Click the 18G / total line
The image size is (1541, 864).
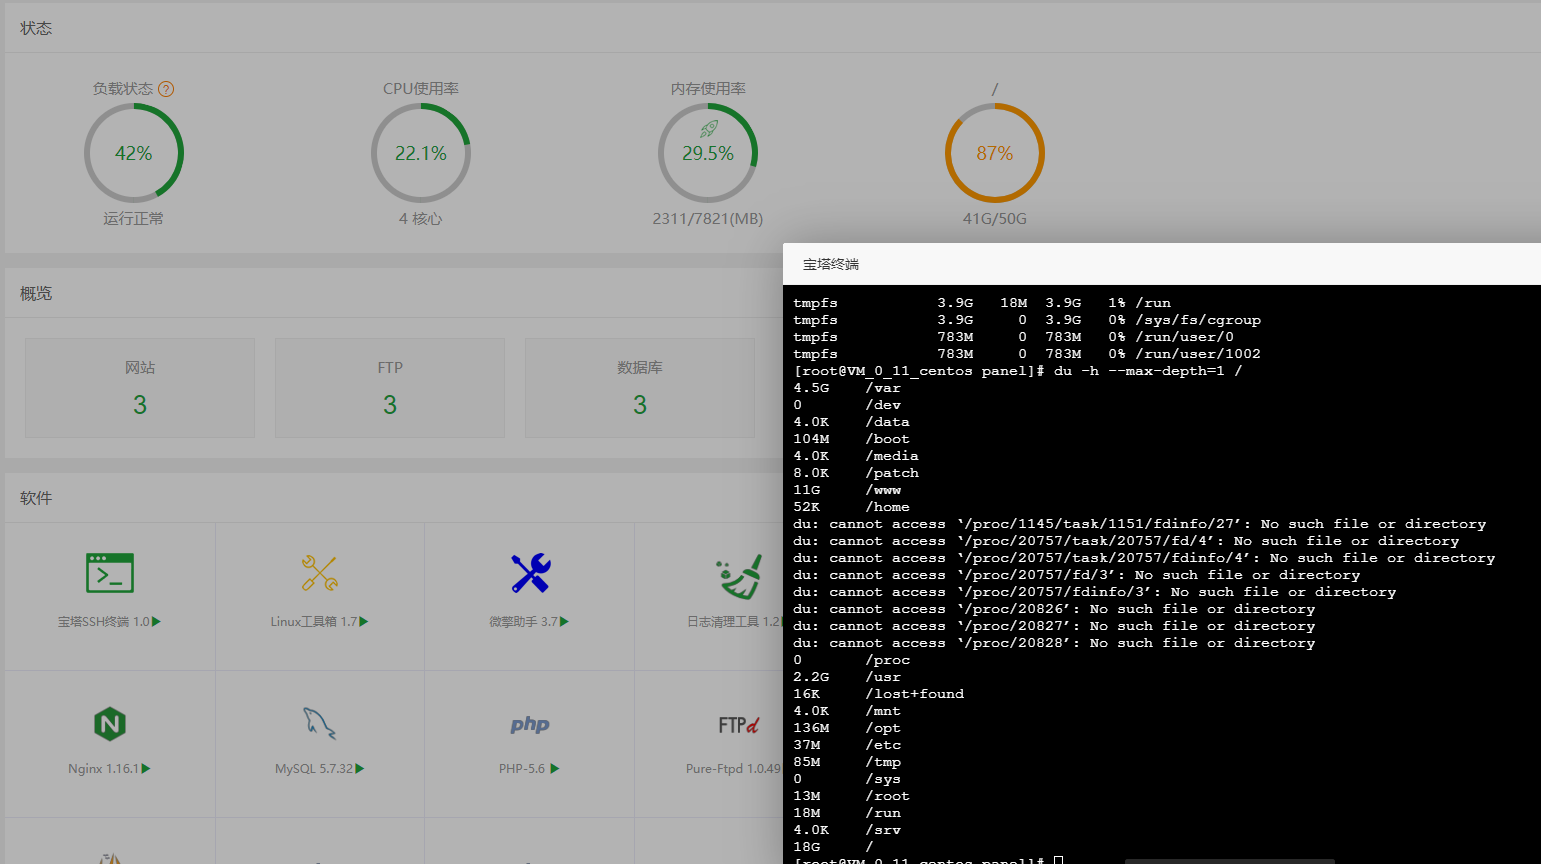834,847
